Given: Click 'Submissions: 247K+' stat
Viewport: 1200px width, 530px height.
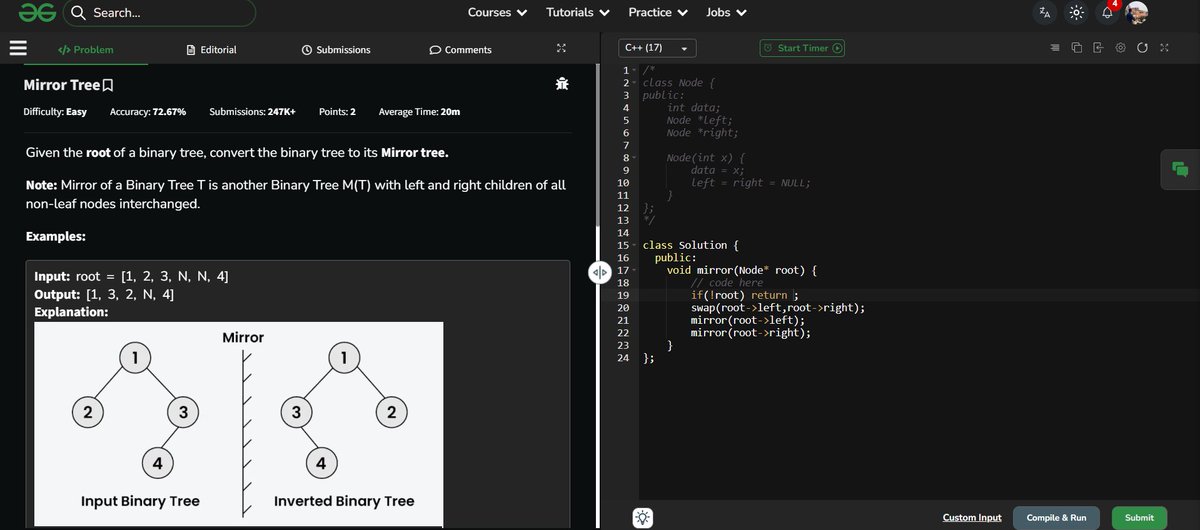Looking at the screenshot, I should coord(253,112).
